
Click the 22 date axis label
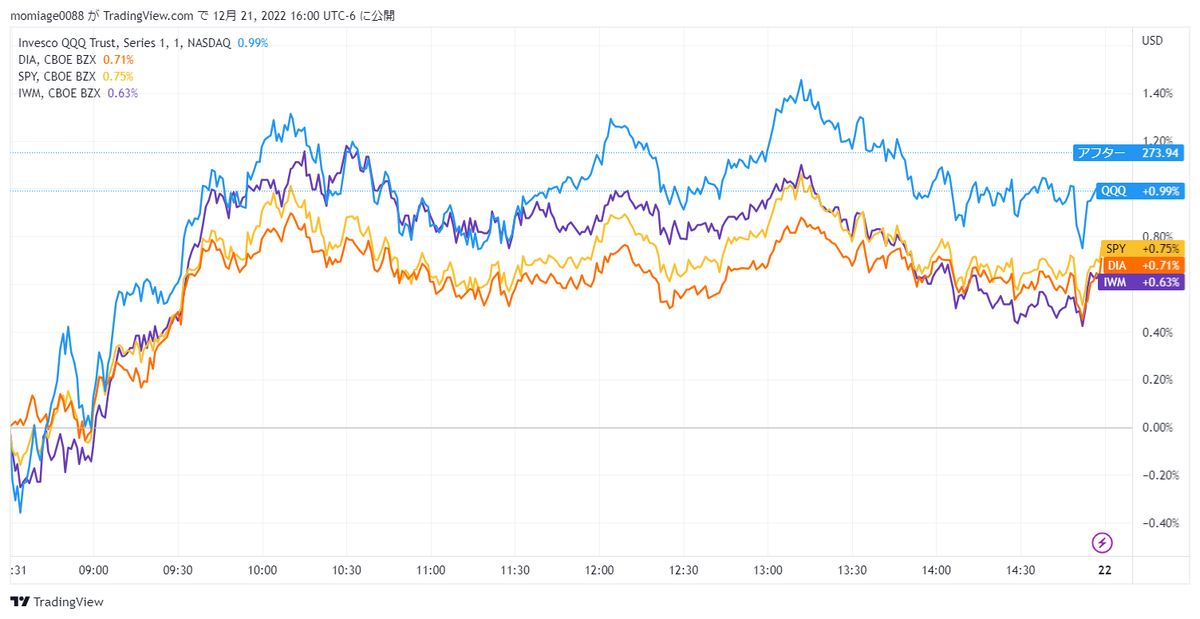tap(1104, 570)
